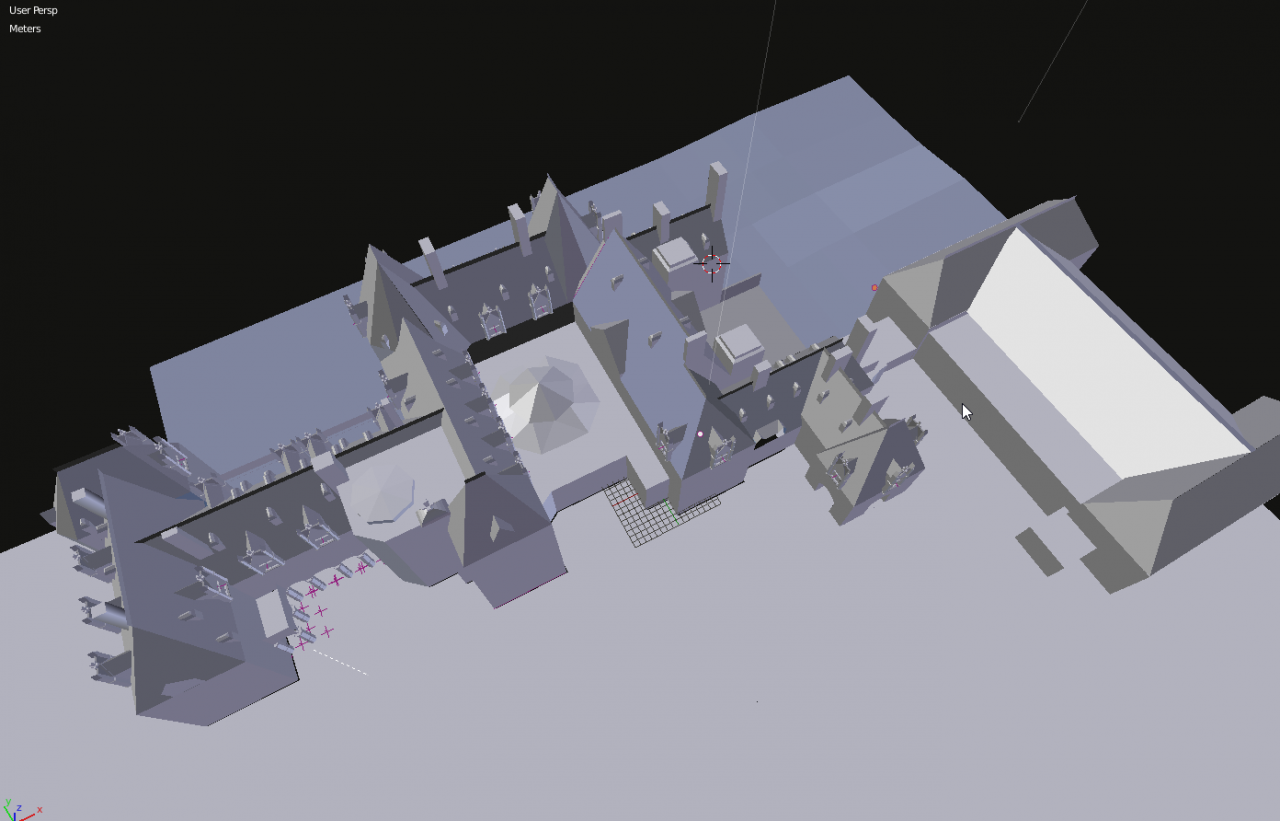Click the white dashed line near the lower-left wing
The height and width of the screenshot is (821, 1280).
[340, 662]
